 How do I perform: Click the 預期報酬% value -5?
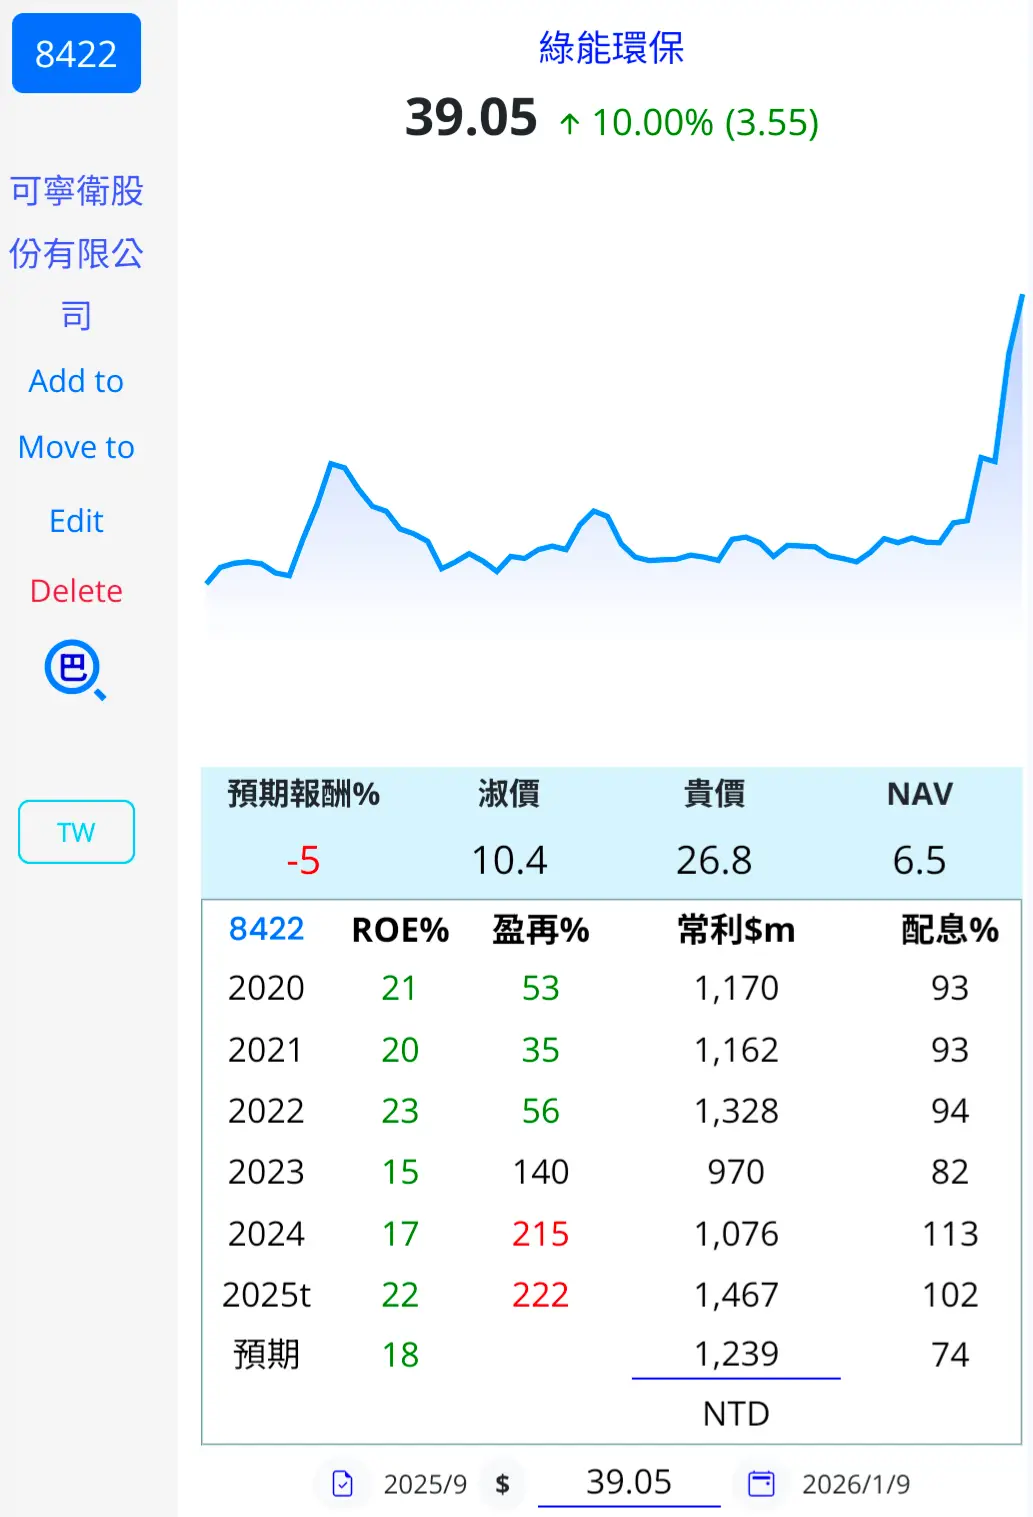(x=303, y=860)
